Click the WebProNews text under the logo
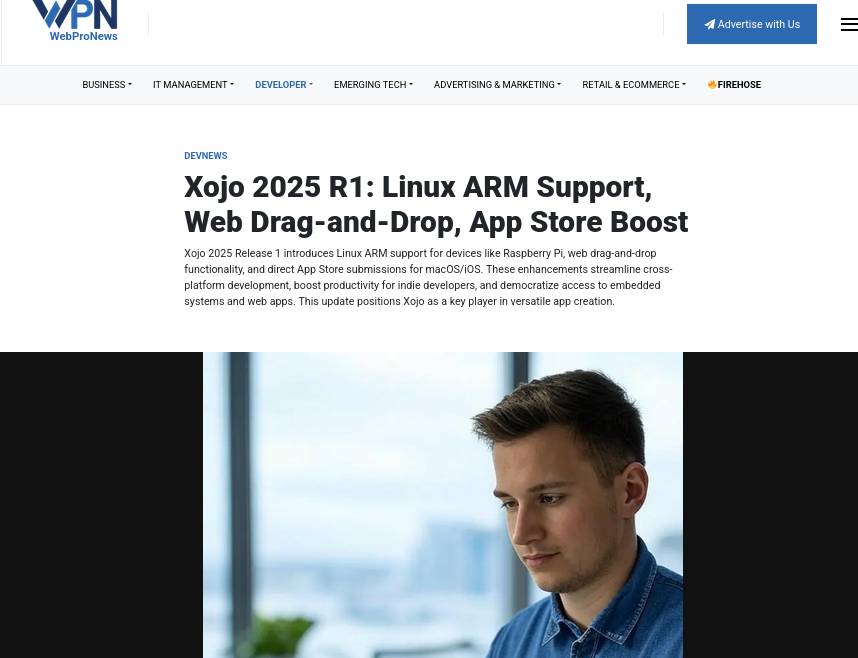This screenshot has height=658, width=858. pos(83,37)
